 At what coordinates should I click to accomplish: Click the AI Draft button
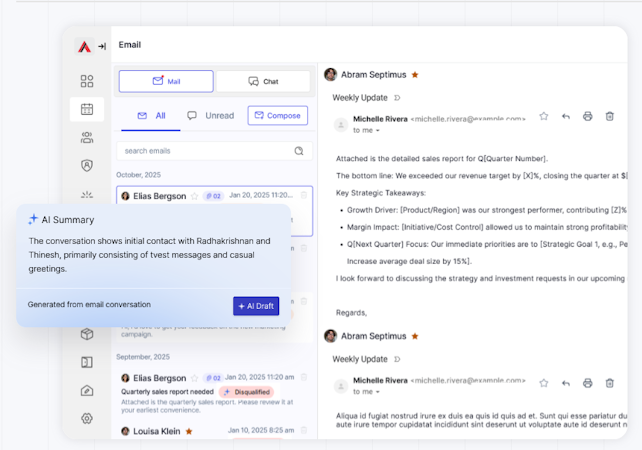click(x=256, y=306)
